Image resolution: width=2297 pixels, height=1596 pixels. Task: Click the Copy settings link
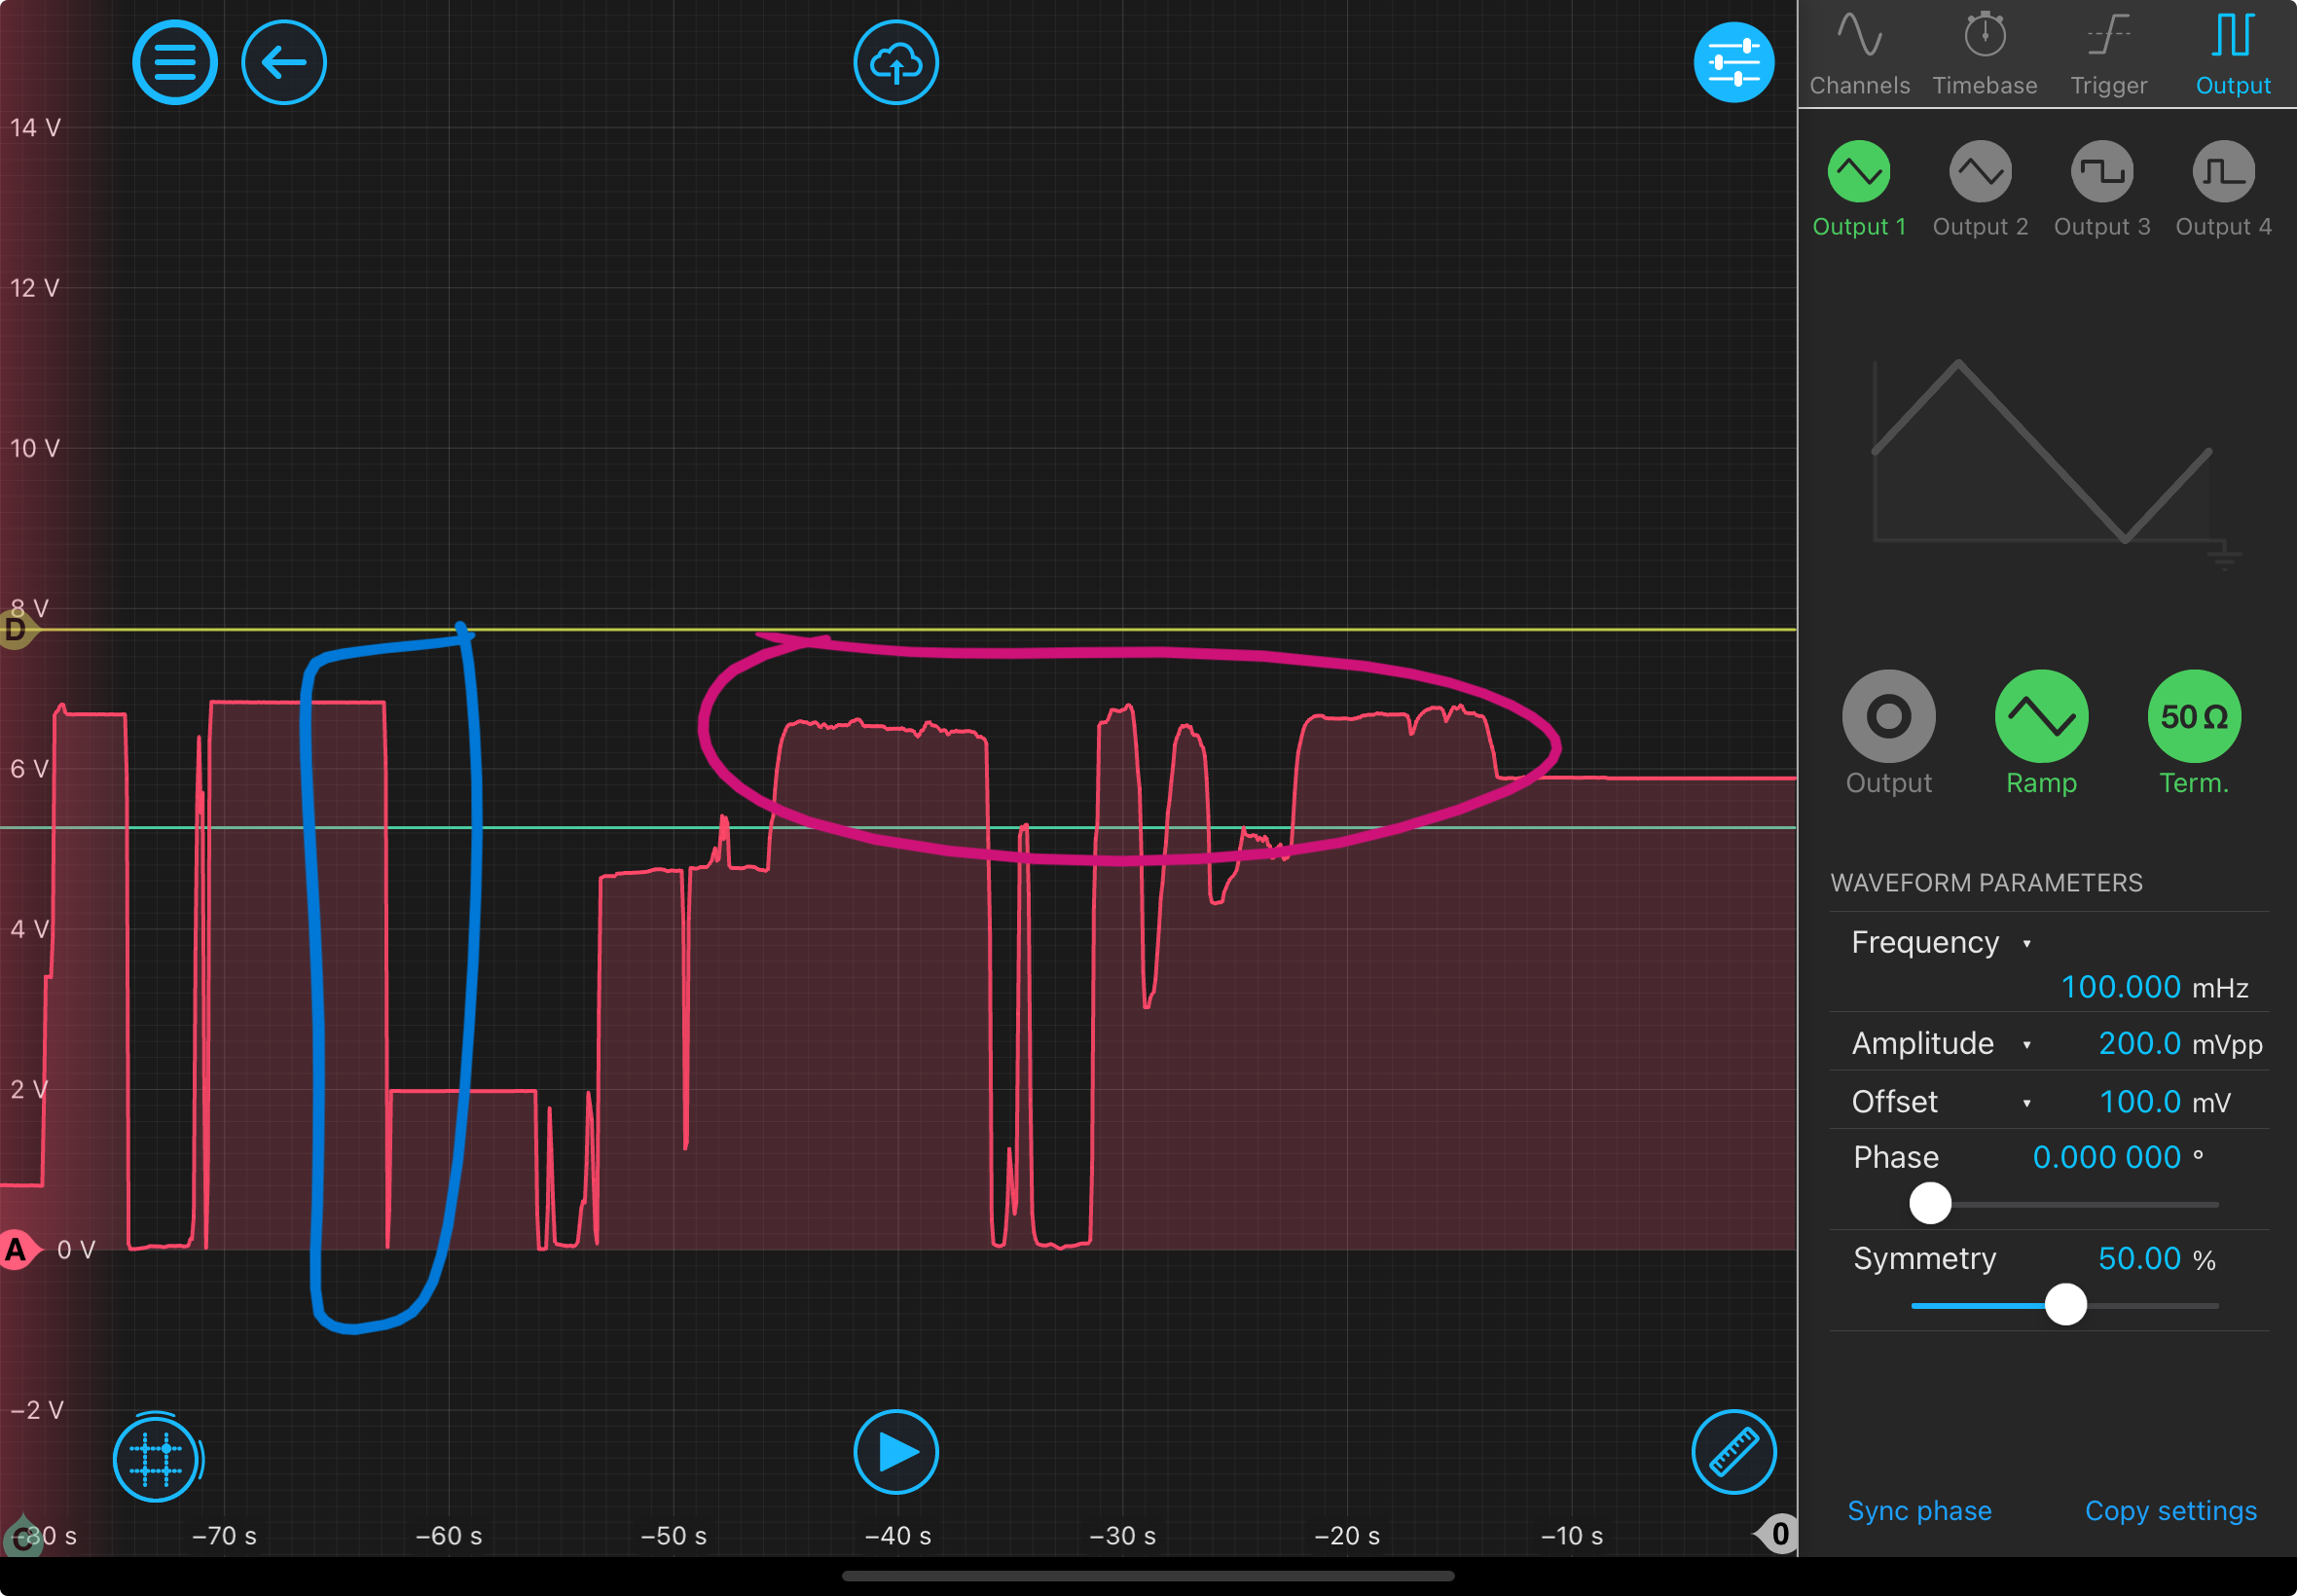pyautogui.click(x=2171, y=1511)
